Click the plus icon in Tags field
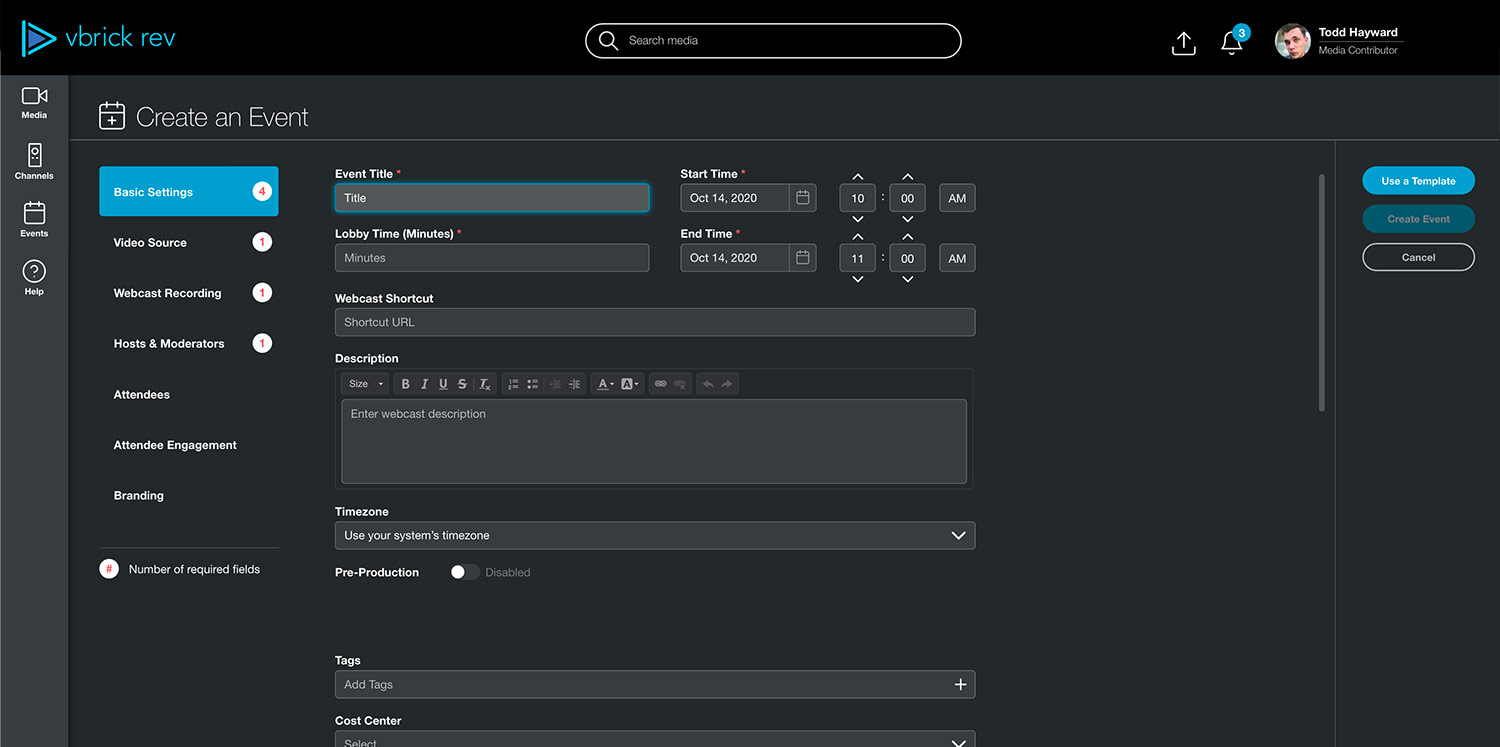The height and width of the screenshot is (747, 1500). (960, 685)
